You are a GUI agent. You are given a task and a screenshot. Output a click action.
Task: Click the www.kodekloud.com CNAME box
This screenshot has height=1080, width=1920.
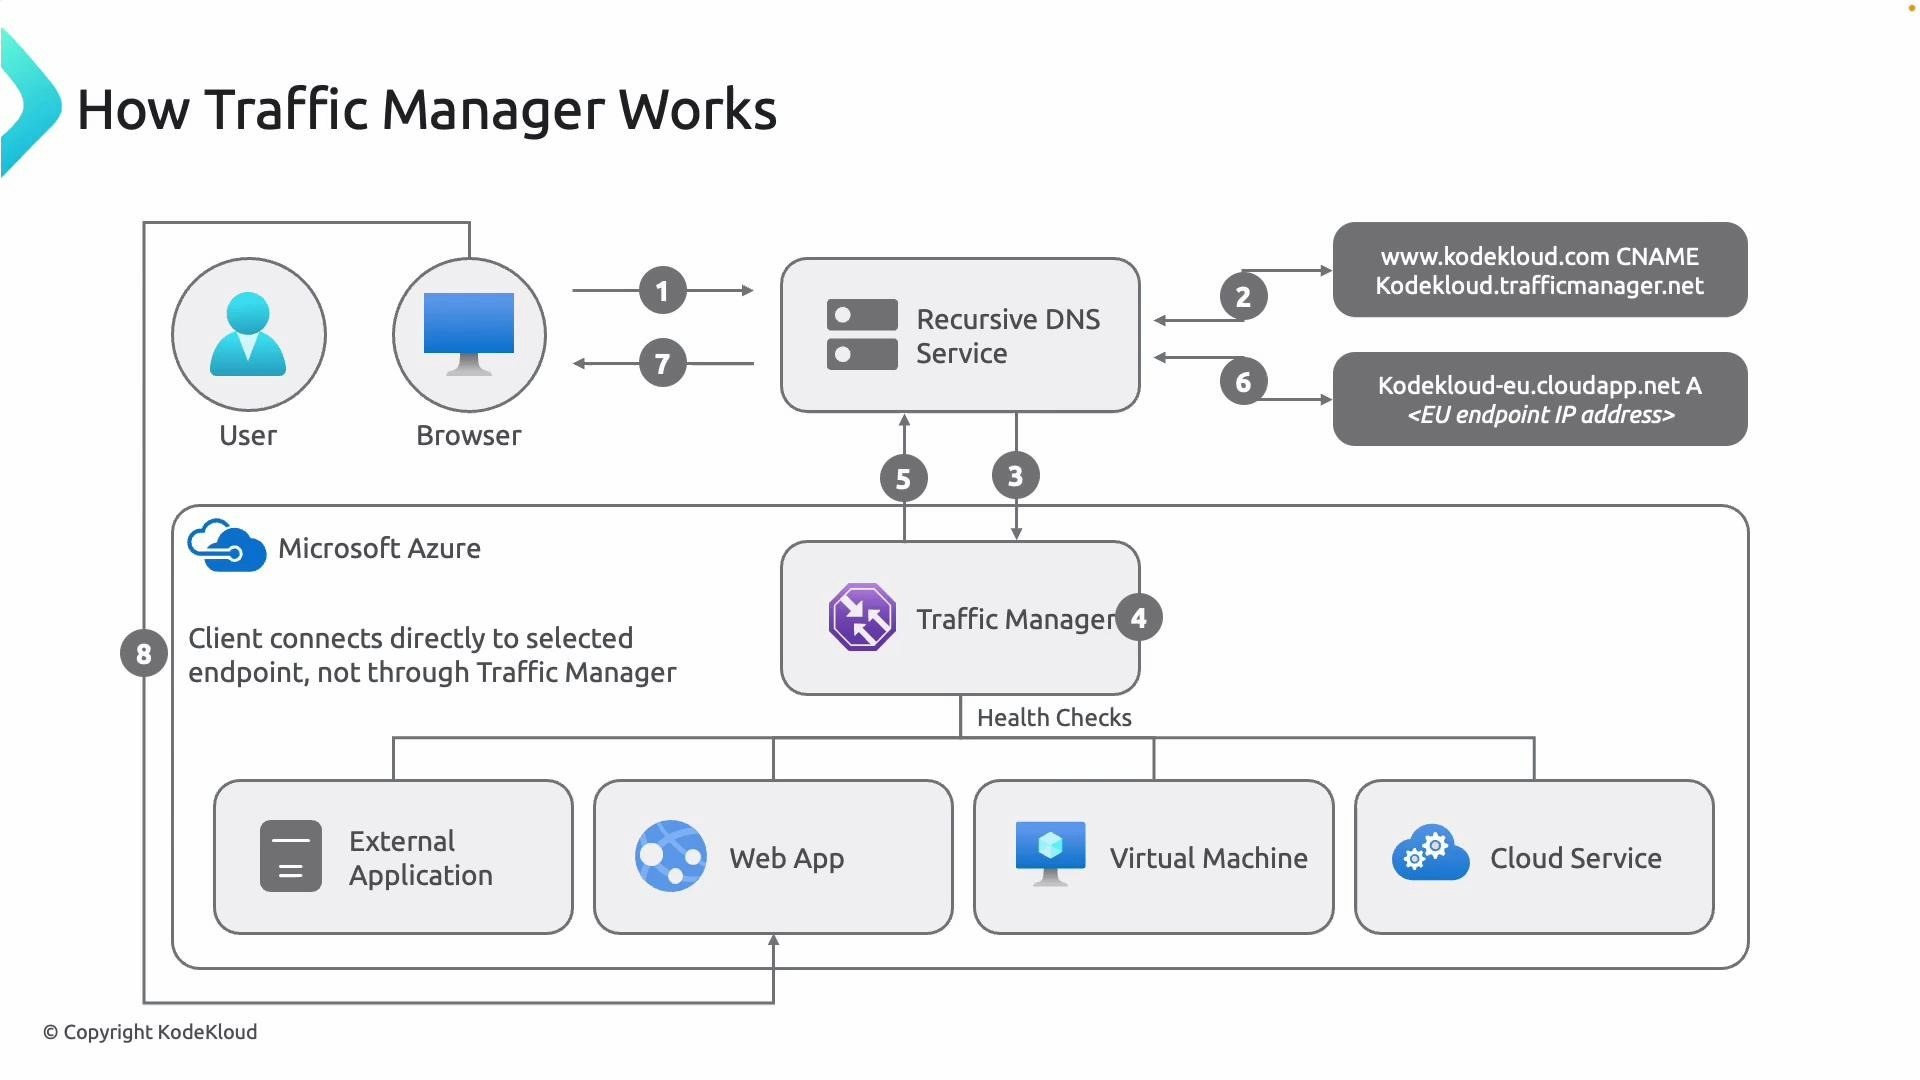coord(1540,270)
